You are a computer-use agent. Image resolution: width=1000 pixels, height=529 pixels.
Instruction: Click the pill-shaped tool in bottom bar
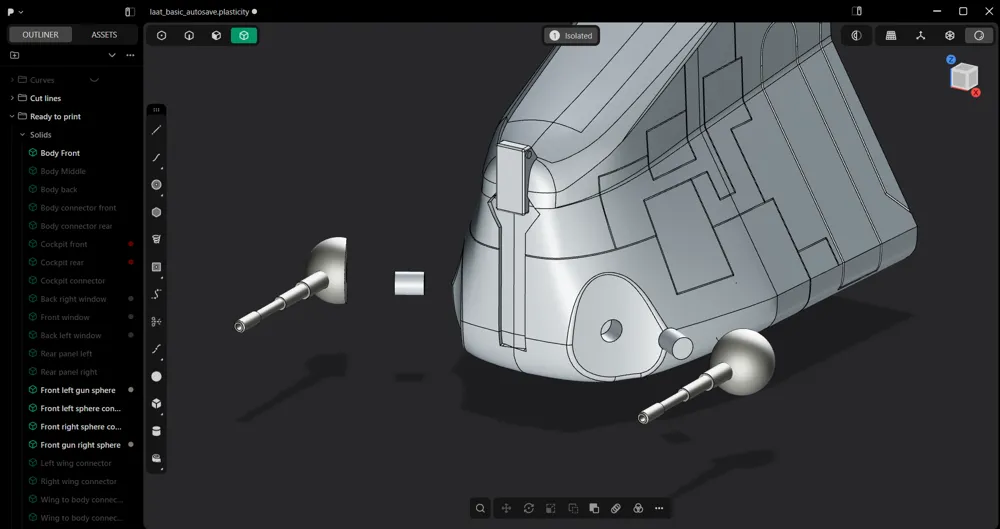click(x=616, y=509)
